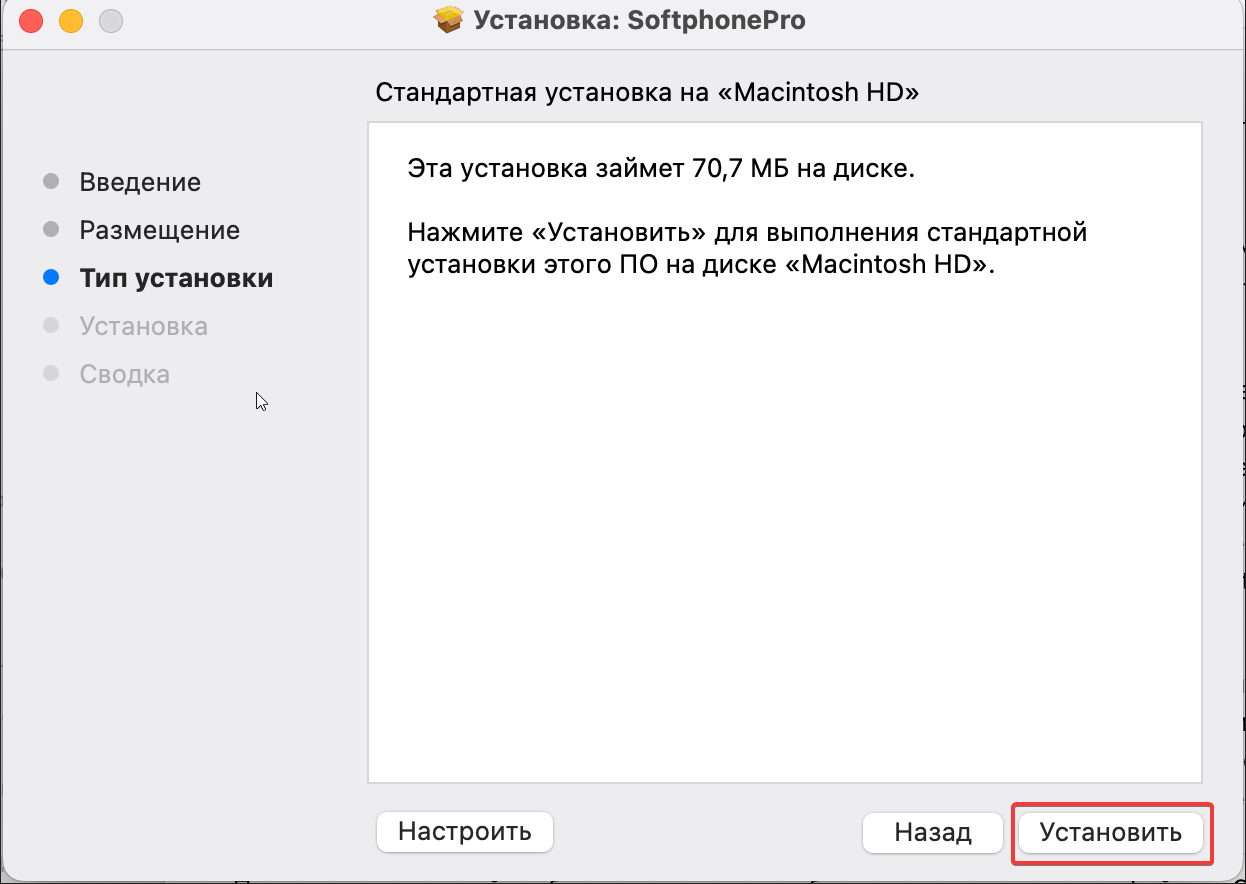Close the installer with the red button

[31, 20]
